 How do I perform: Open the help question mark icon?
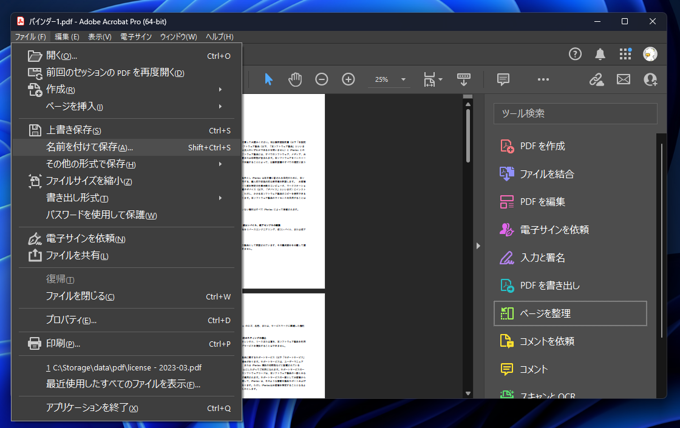tap(575, 54)
